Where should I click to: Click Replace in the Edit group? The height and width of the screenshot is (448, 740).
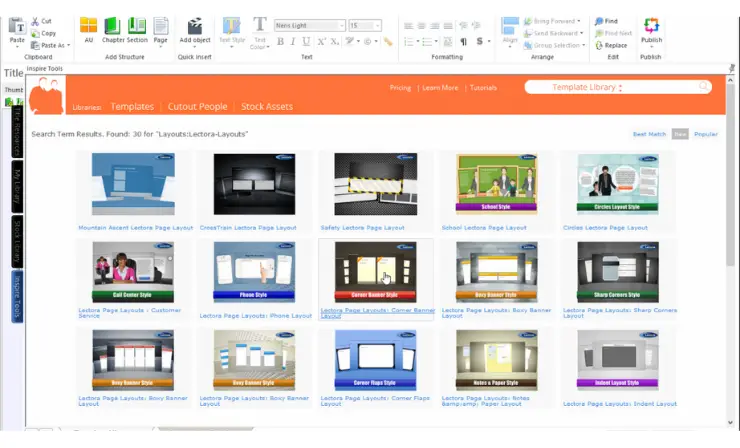(611, 46)
